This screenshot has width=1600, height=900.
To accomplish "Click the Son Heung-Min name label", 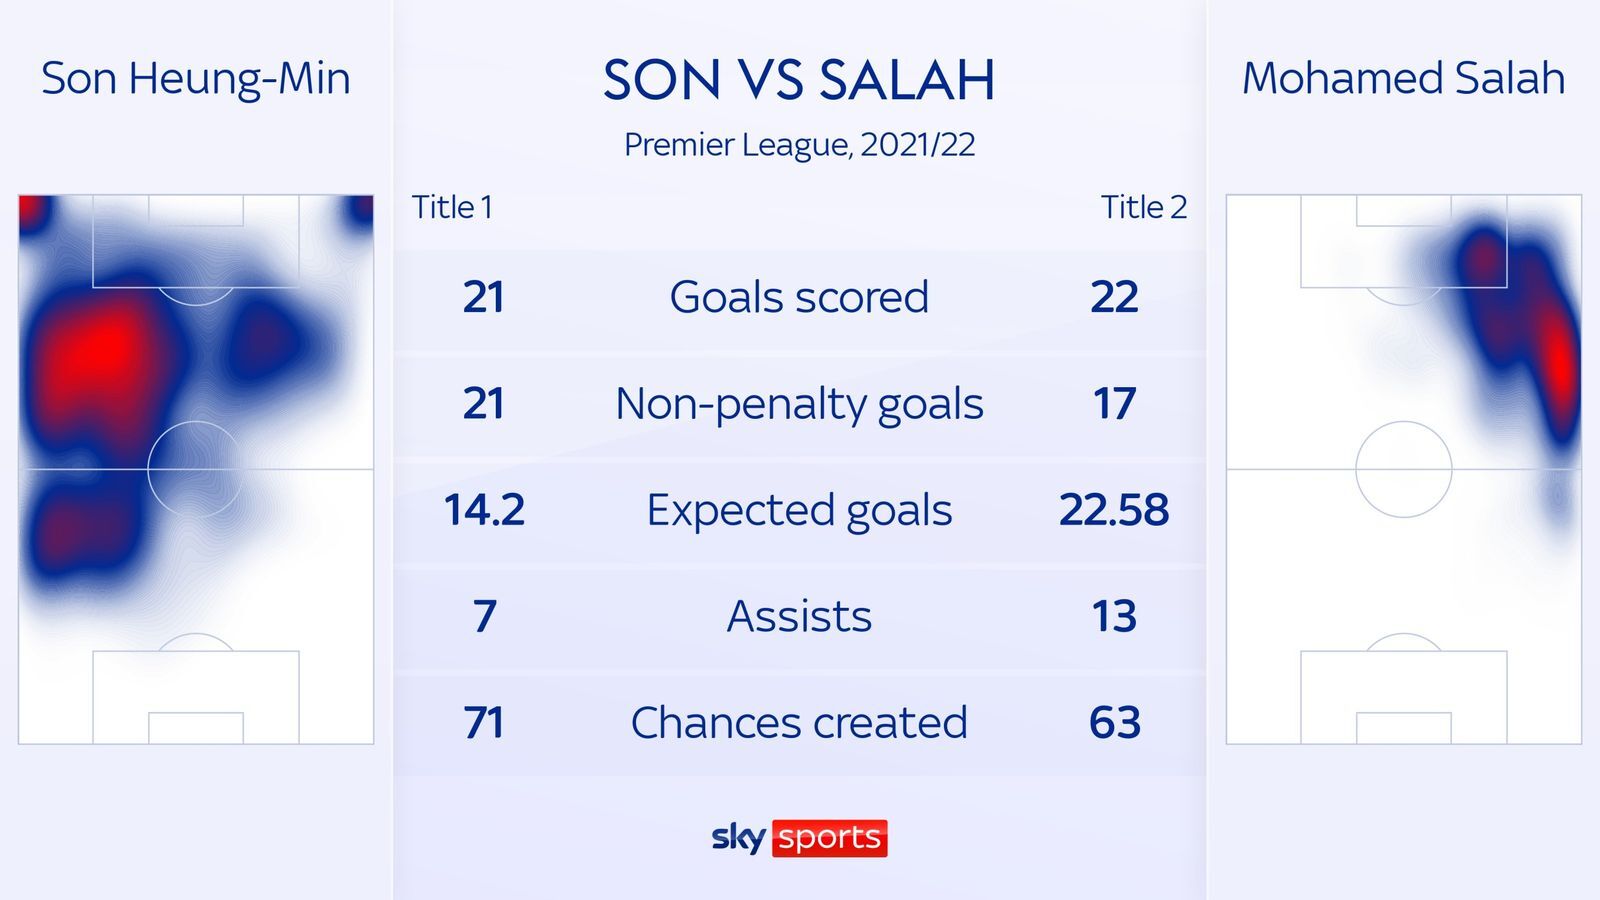I will point(196,79).
